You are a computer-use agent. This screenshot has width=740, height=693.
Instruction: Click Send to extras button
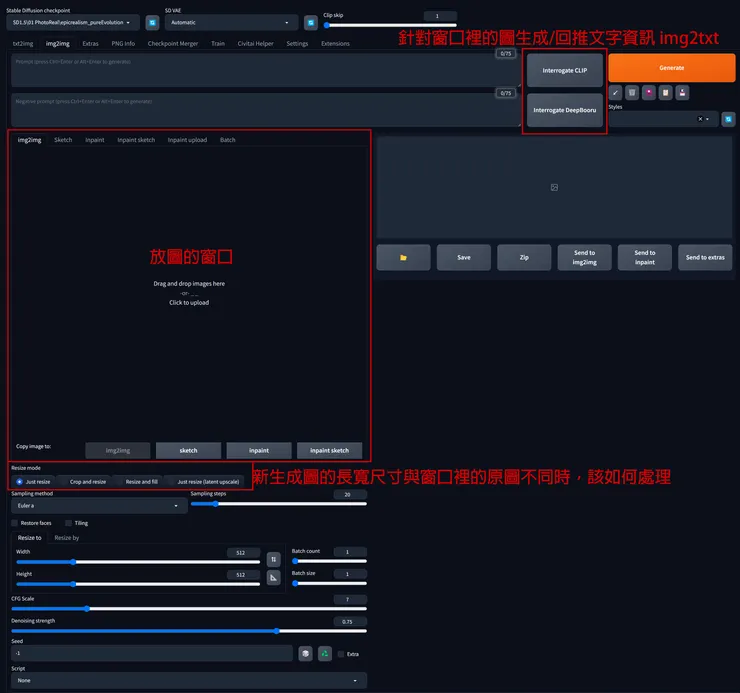point(705,257)
